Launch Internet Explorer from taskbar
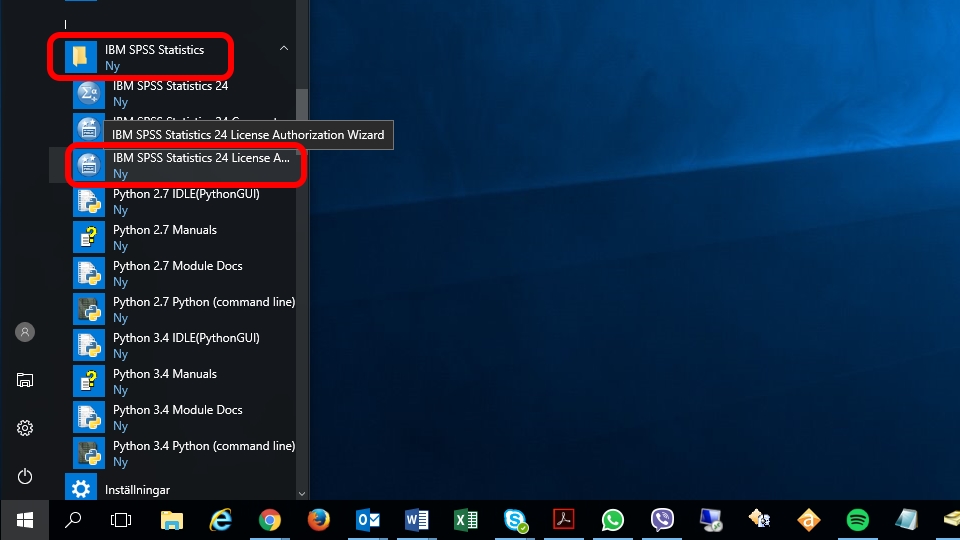Screen dimensions: 960x540 click(x=220, y=520)
